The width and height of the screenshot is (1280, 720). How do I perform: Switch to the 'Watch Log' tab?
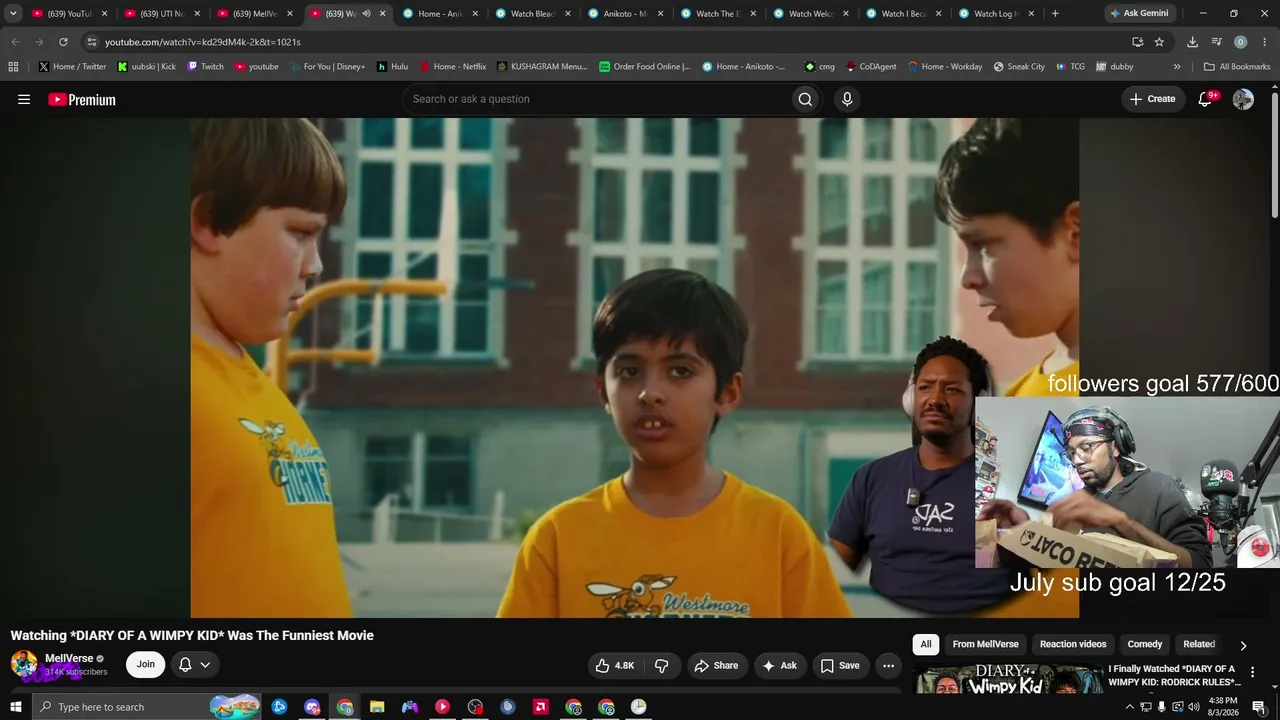[x=996, y=14]
